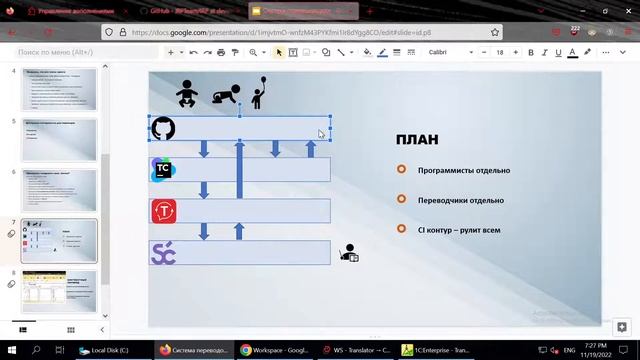Insert a text box
The height and width of the screenshot is (360, 640).
pyautogui.click(x=293, y=52)
